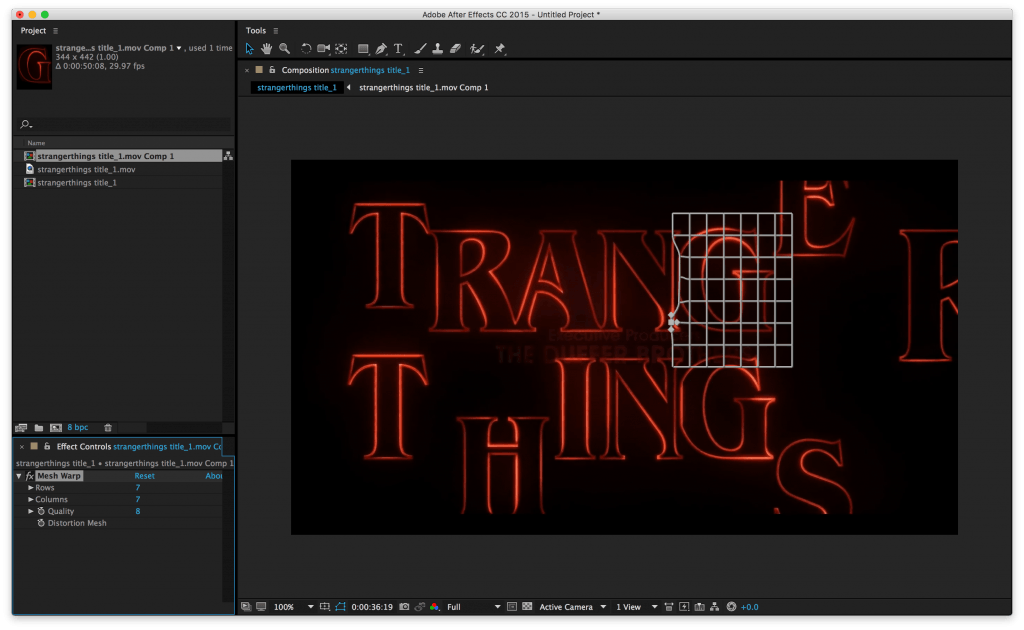Switch to strangerthings title_1.mov Comp 1 breadcrumb
The width and height of the screenshot is (1024, 630).
click(x=423, y=87)
